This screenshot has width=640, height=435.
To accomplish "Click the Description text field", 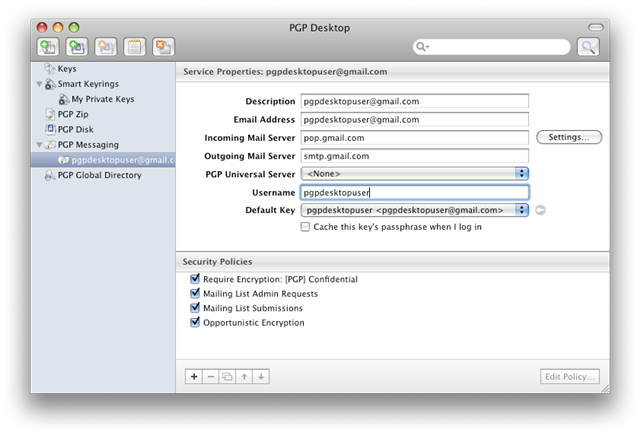I will [415, 101].
